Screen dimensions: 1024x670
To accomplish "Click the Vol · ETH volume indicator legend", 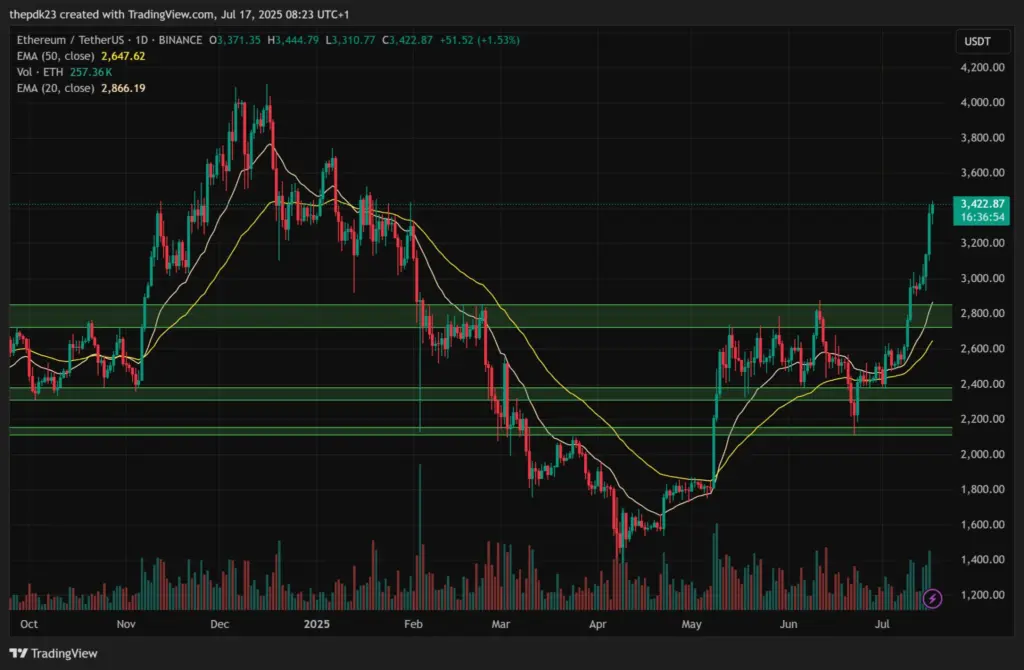I will click(40, 74).
